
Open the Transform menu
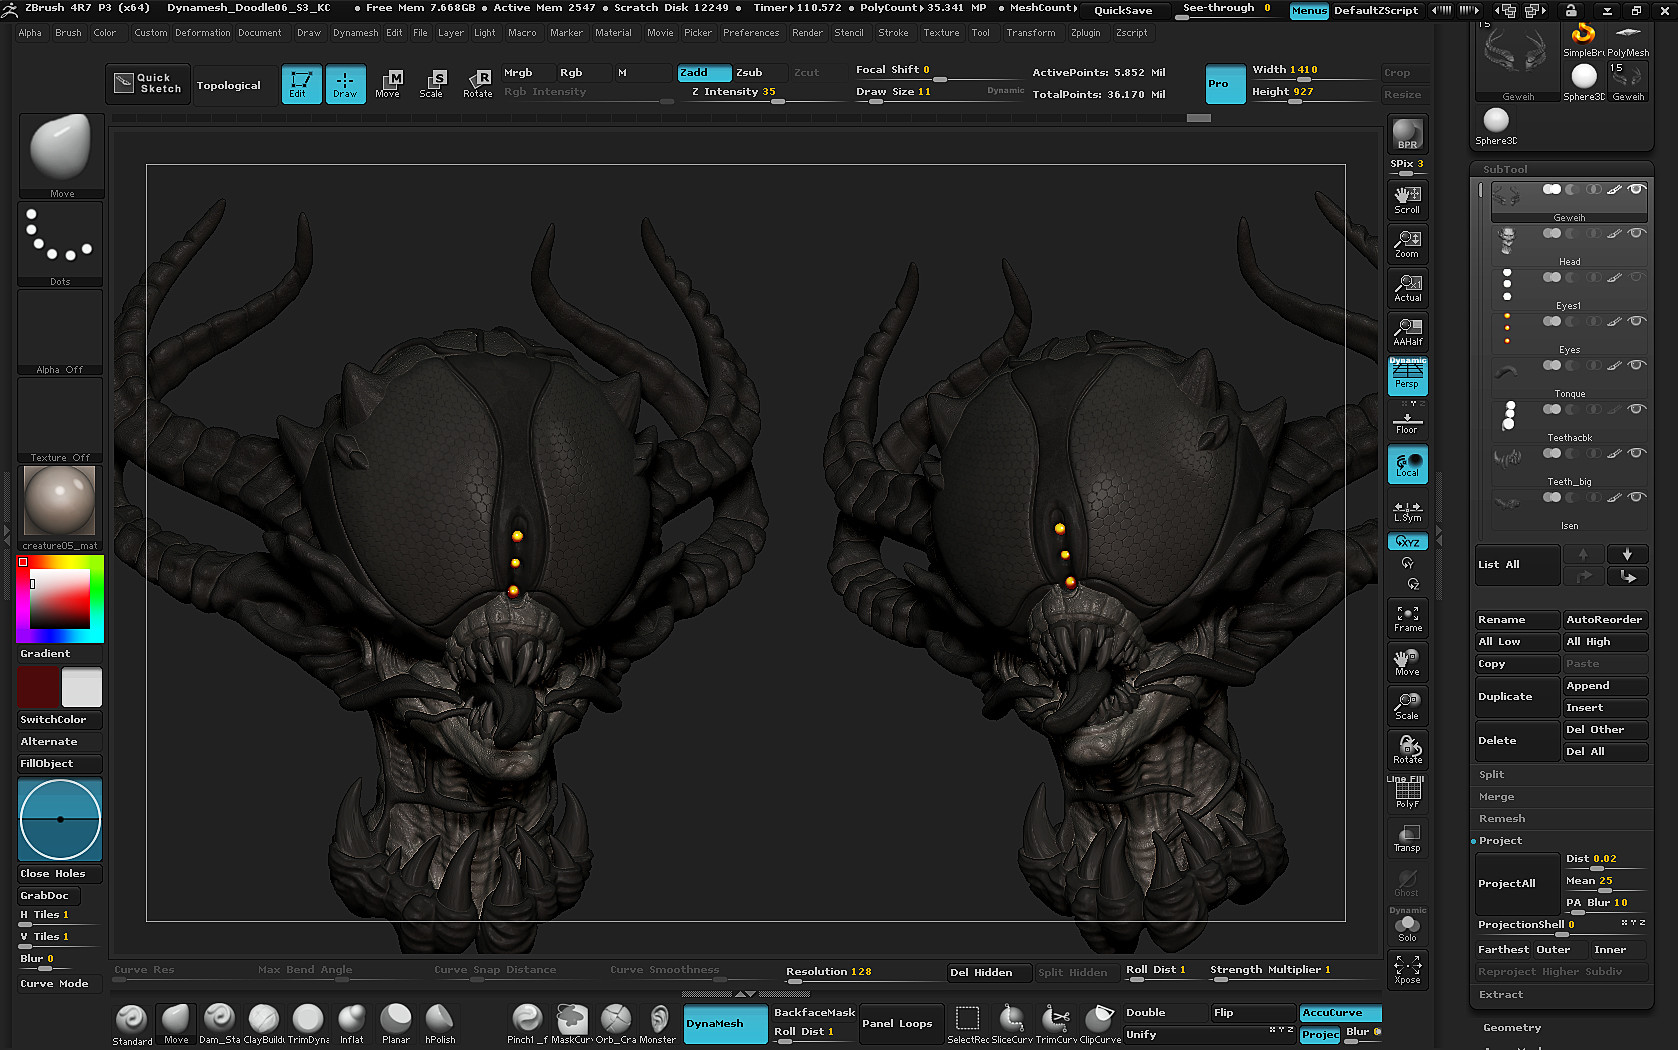pos(1030,33)
